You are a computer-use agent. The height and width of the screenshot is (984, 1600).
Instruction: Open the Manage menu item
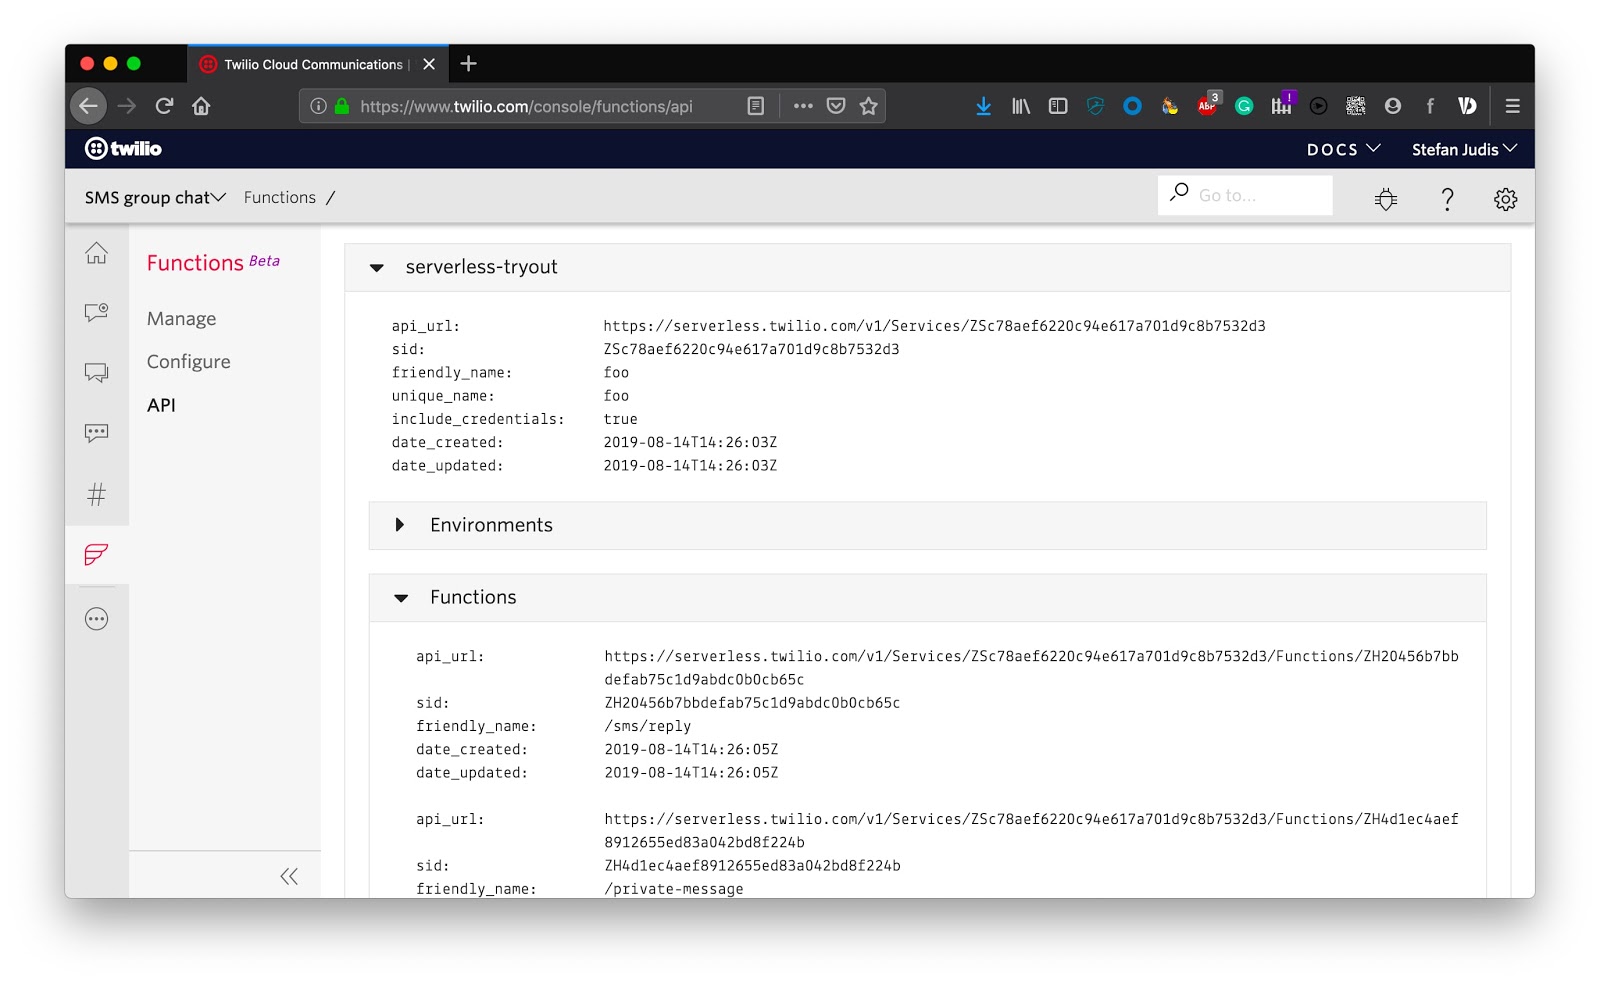pos(181,319)
